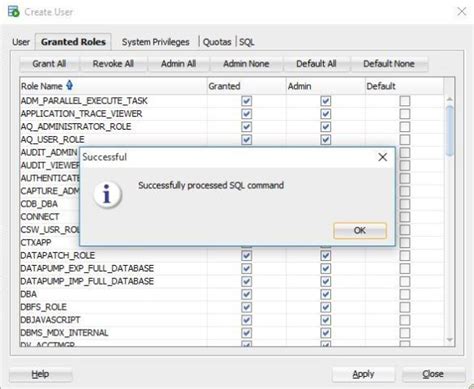
Task: Click the Revoke All button
Action: [113, 64]
